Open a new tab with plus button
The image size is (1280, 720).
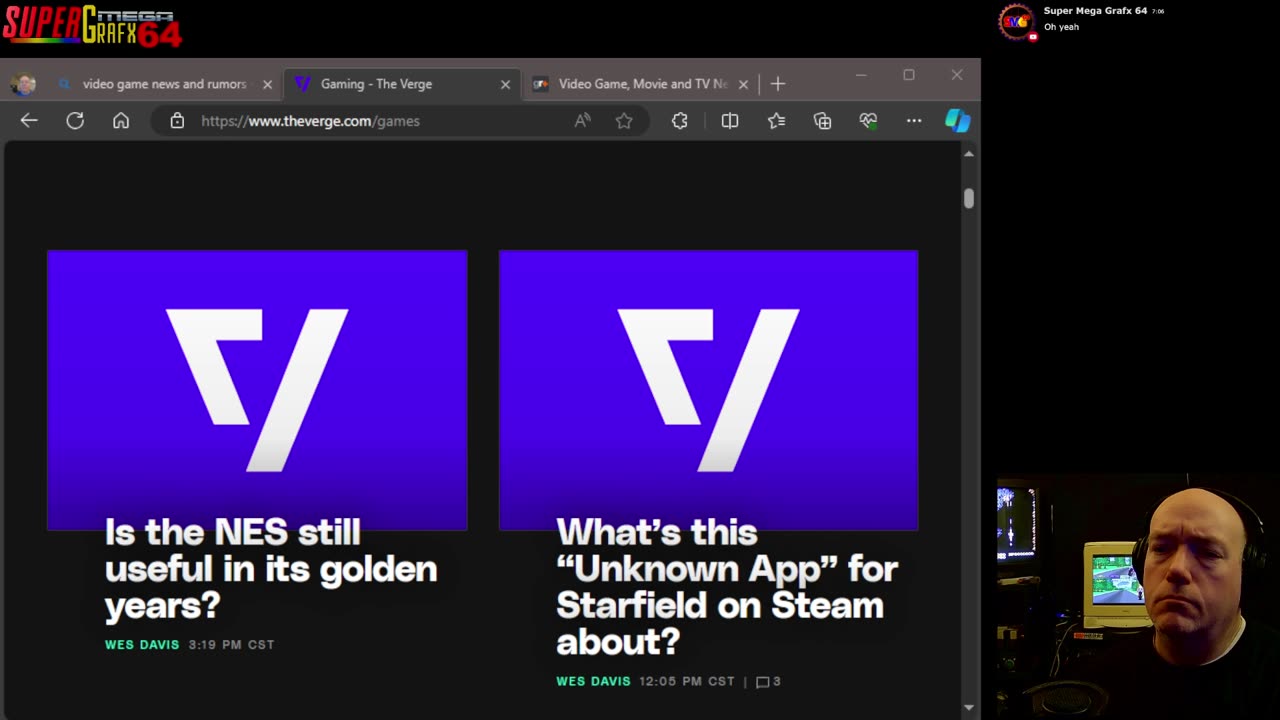[x=778, y=84]
